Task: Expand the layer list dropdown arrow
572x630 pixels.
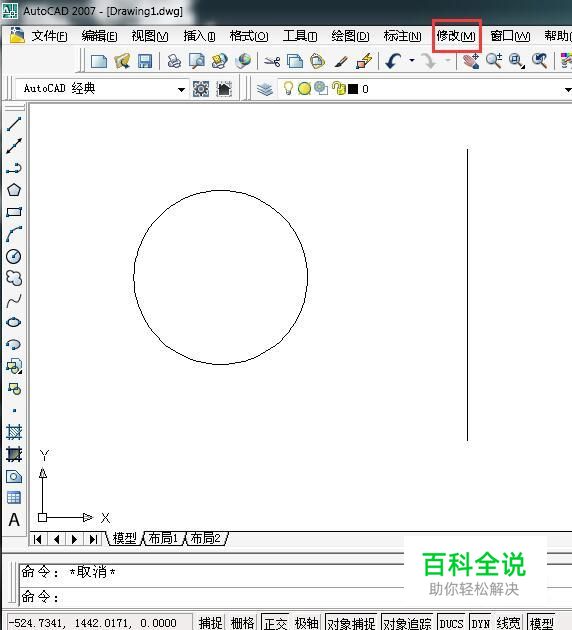Action: (x=568, y=89)
